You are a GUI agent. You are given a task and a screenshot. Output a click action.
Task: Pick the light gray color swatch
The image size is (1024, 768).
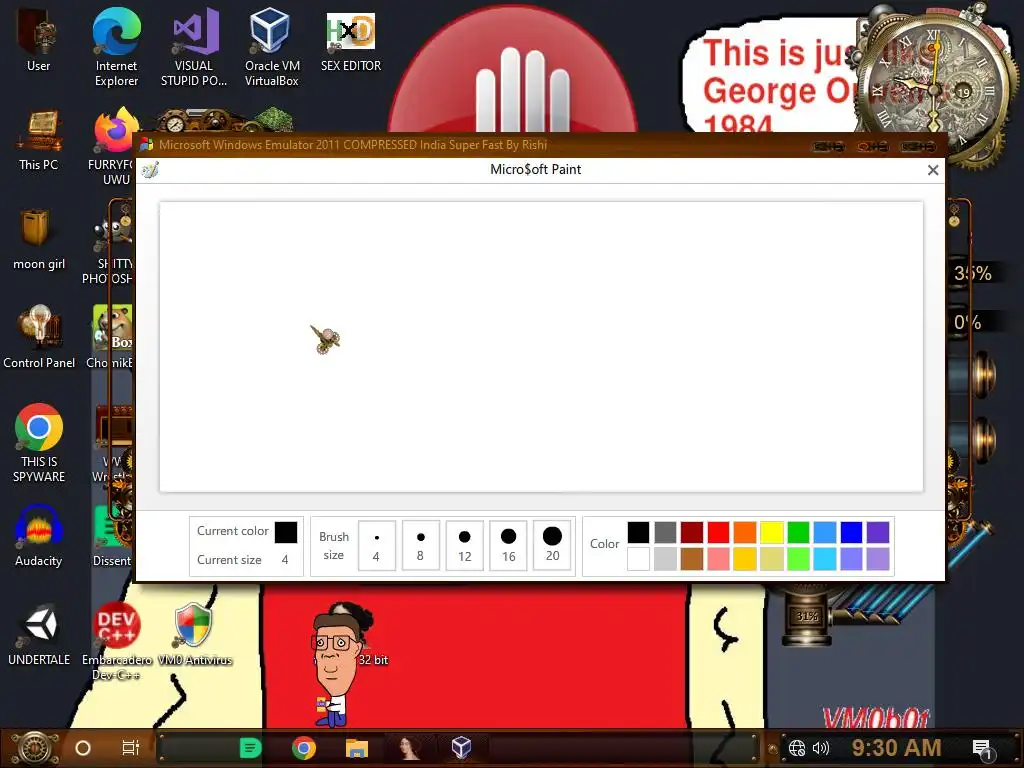(x=665, y=559)
